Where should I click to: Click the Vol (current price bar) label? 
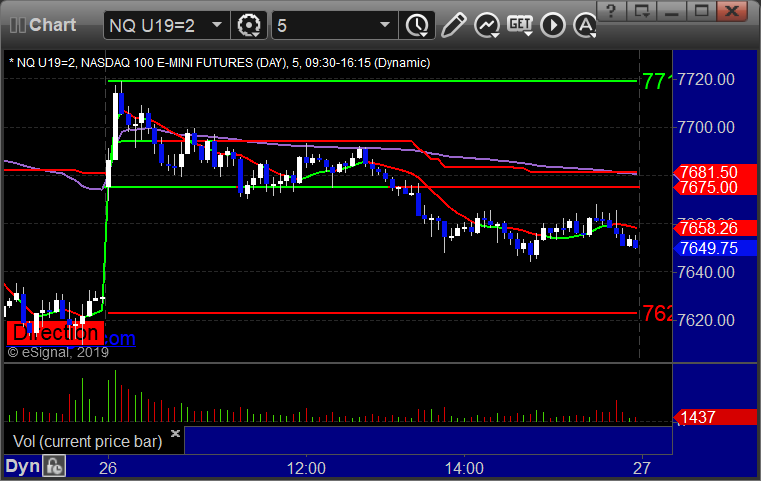[x=87, y=441]
